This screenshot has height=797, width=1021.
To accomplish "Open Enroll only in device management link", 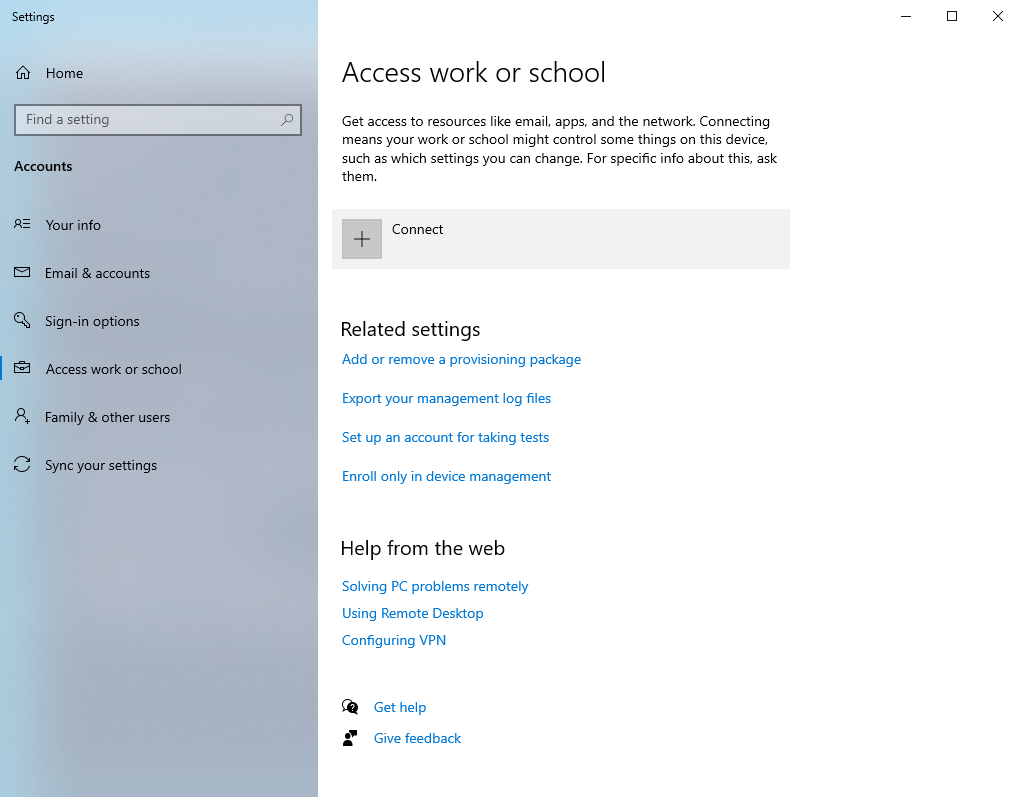I will click(446, 477).
